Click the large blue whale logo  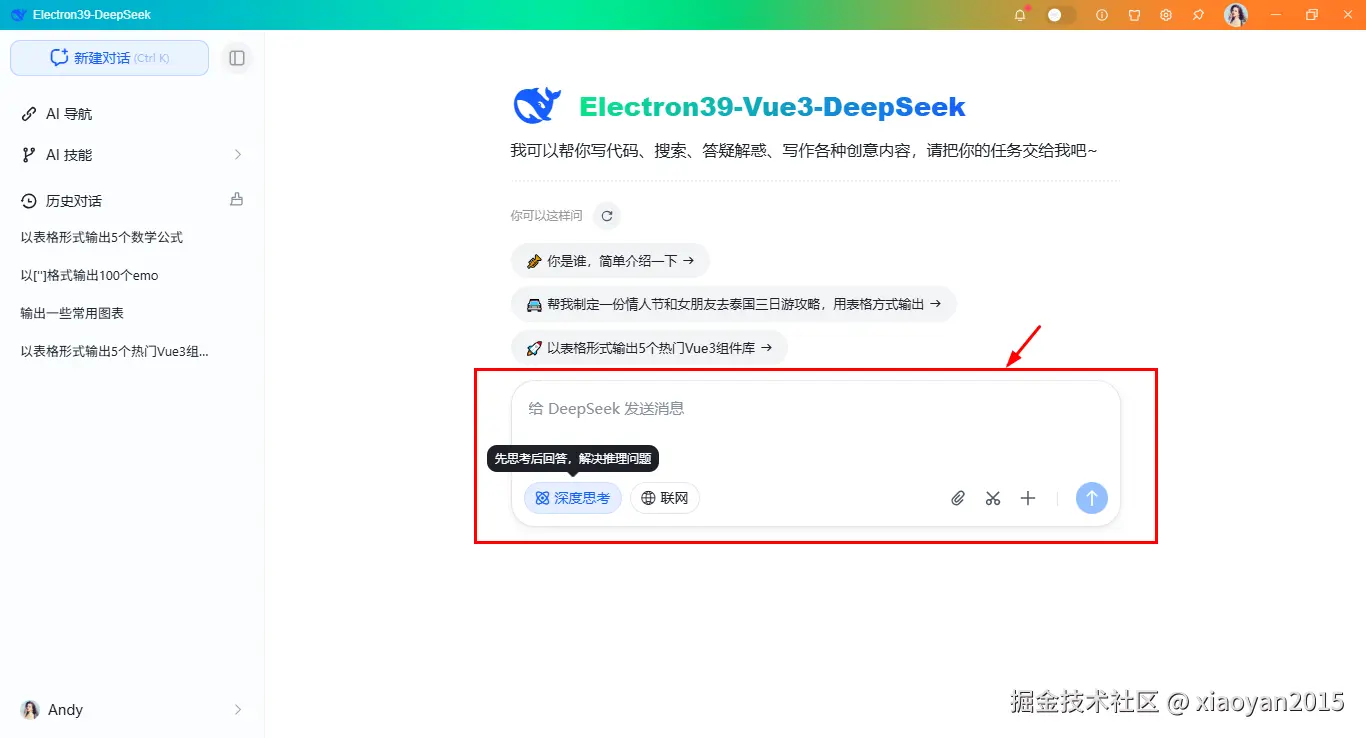tap(537, 106)
